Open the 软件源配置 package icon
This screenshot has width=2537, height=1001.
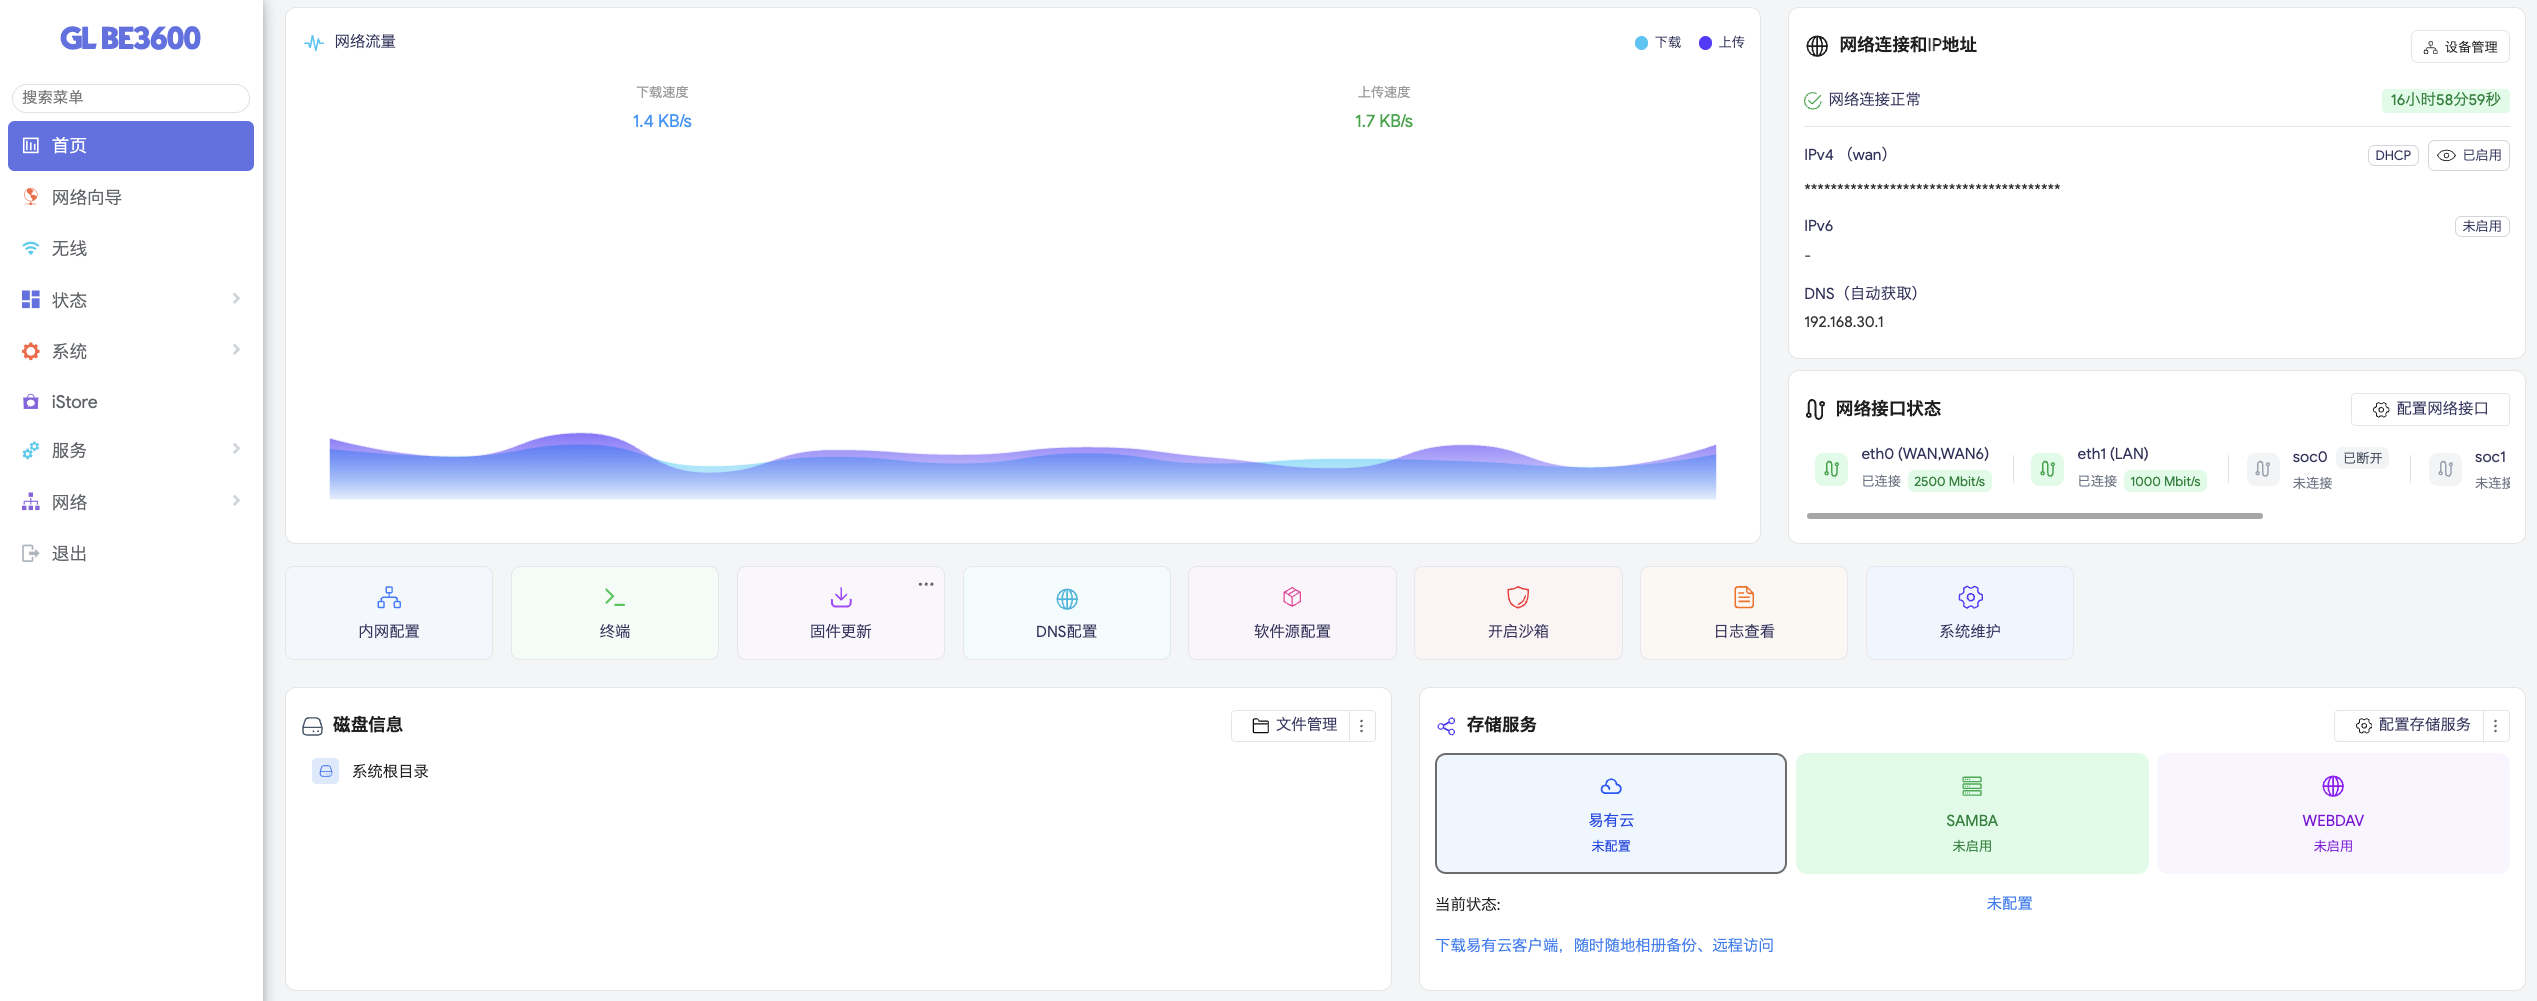click(x=1292, y=598)
